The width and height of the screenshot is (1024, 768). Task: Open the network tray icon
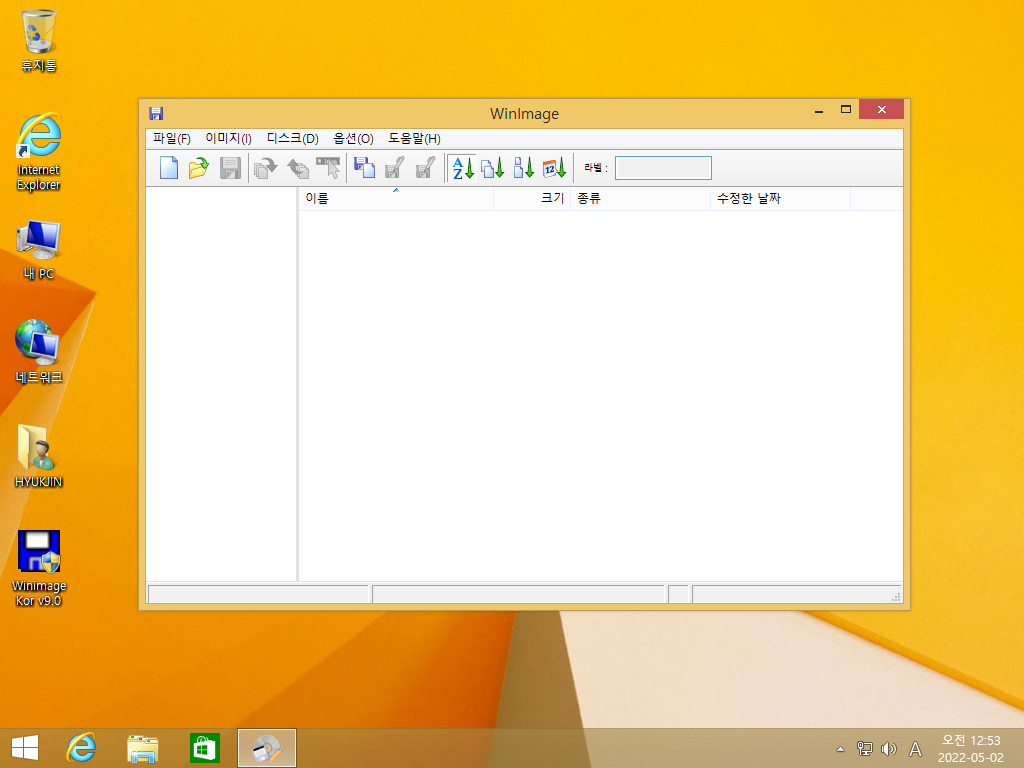coord(865,749)
